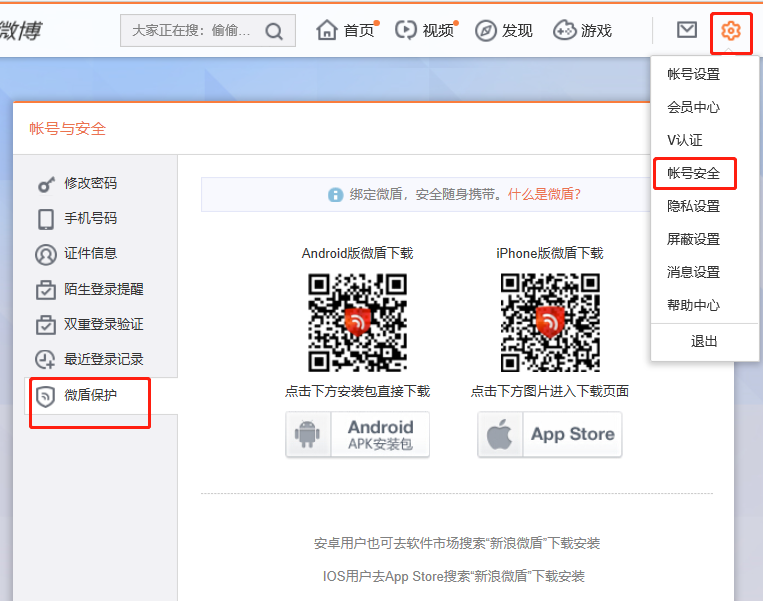Open the messages envelope icon
The width and height of the screenshot is (763, 601).
(x=687, y=30)
